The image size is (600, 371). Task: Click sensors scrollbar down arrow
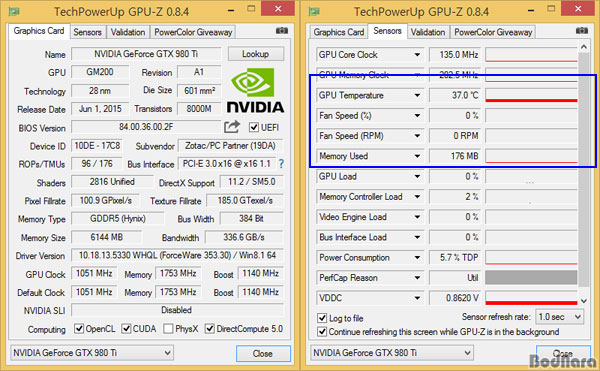point(584,301)
